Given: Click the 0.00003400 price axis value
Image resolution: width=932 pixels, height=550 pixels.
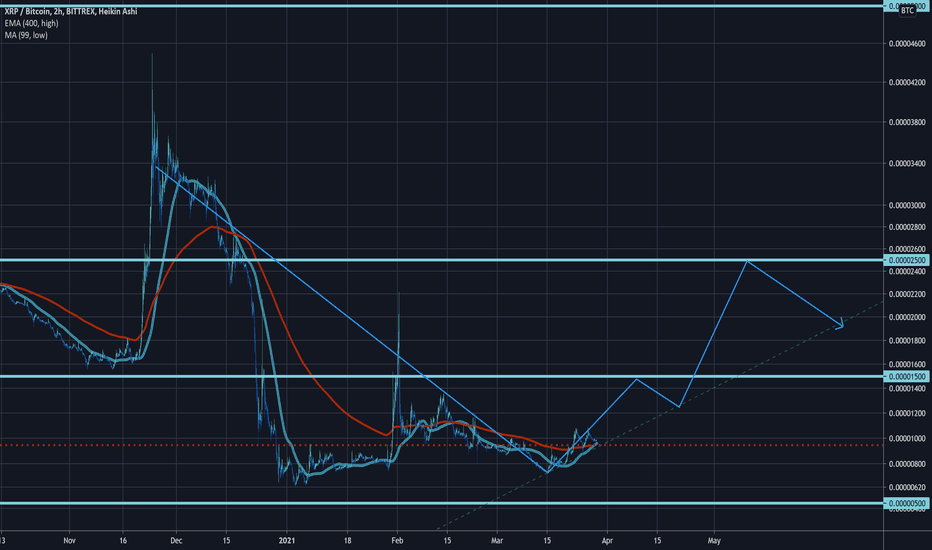Looking at the screenshot, I should coord(907,163).
